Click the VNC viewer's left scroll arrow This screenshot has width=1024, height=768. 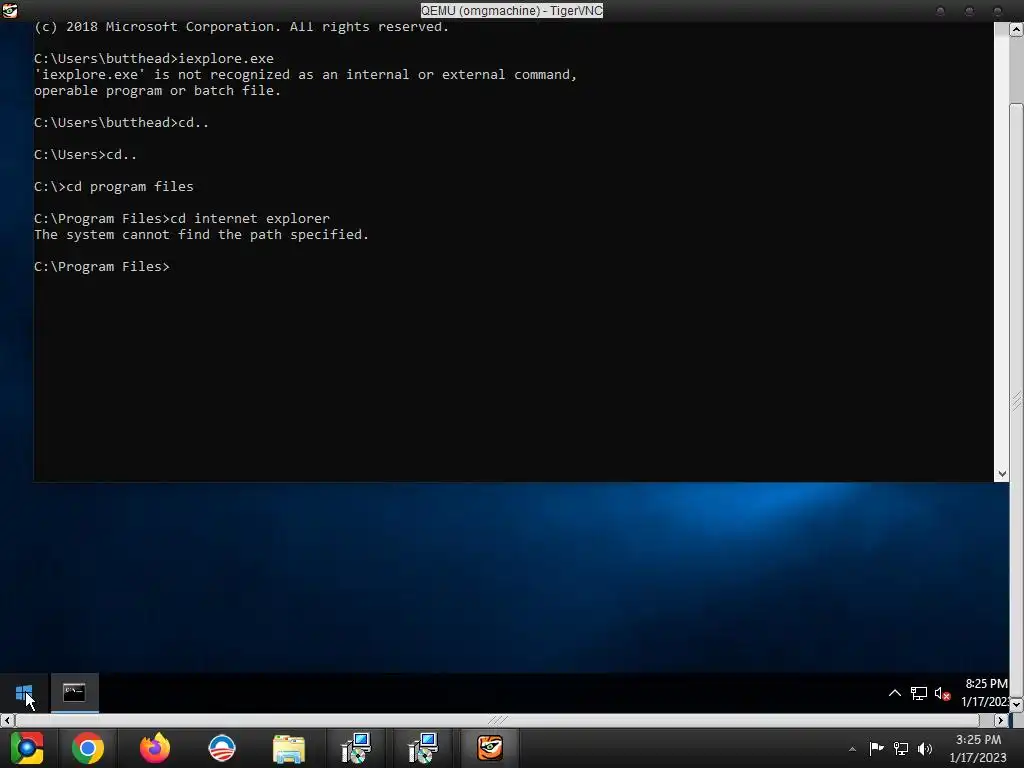coord(7,720)
